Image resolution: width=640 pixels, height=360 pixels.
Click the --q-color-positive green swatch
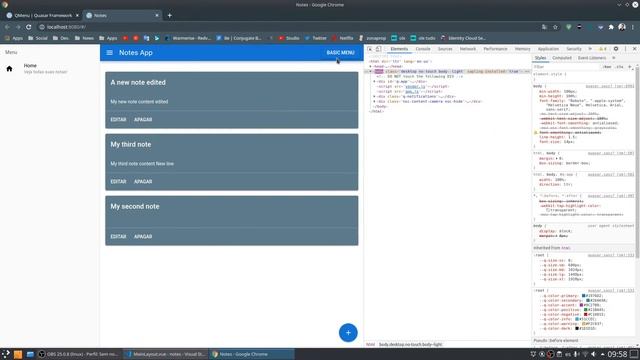tap(586, 310)
